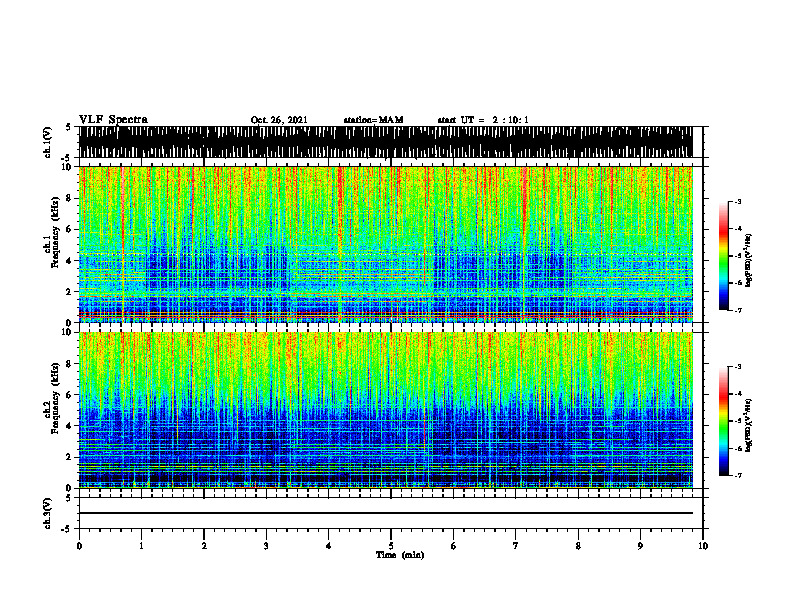Click time axis tick label "1"
The height and width of the screenshot is (612, 792).
(x=141, y=546)
